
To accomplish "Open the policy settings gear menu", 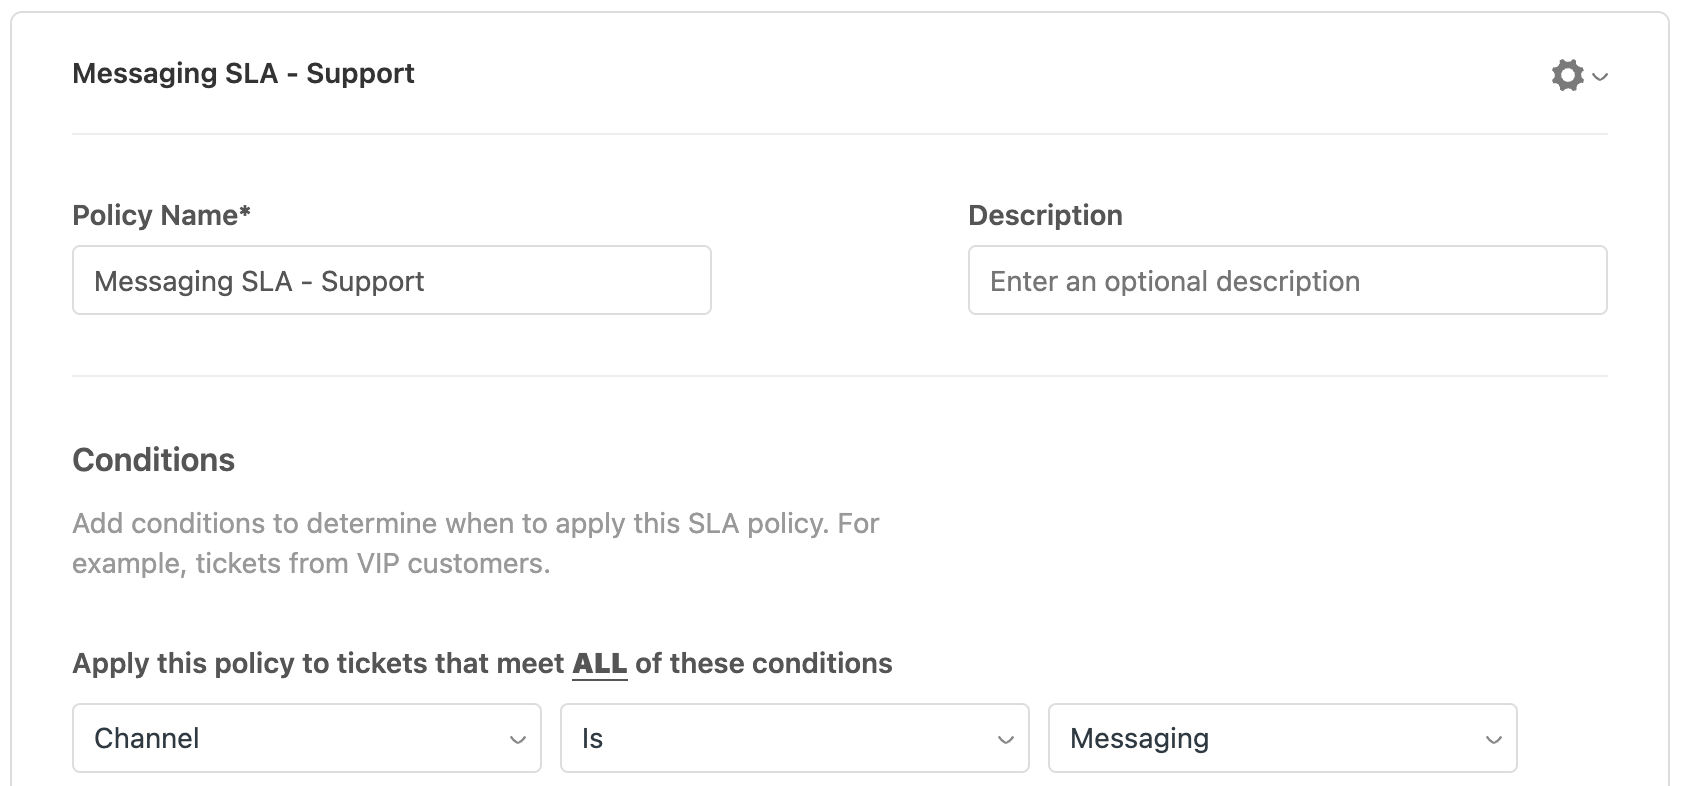I will click(x=1567, y=75).
